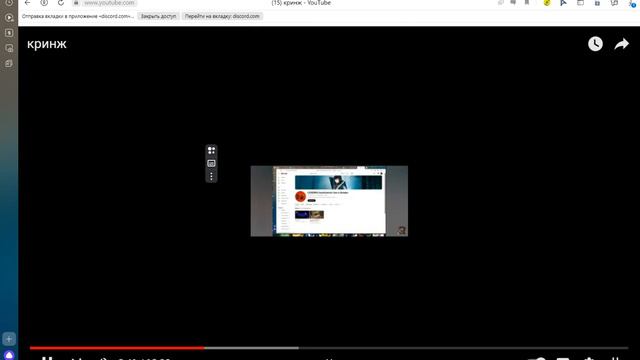Screen dimensions: 640x360
Task: Click the "(15) кринж - YouTube" page title
Action: 301,3
